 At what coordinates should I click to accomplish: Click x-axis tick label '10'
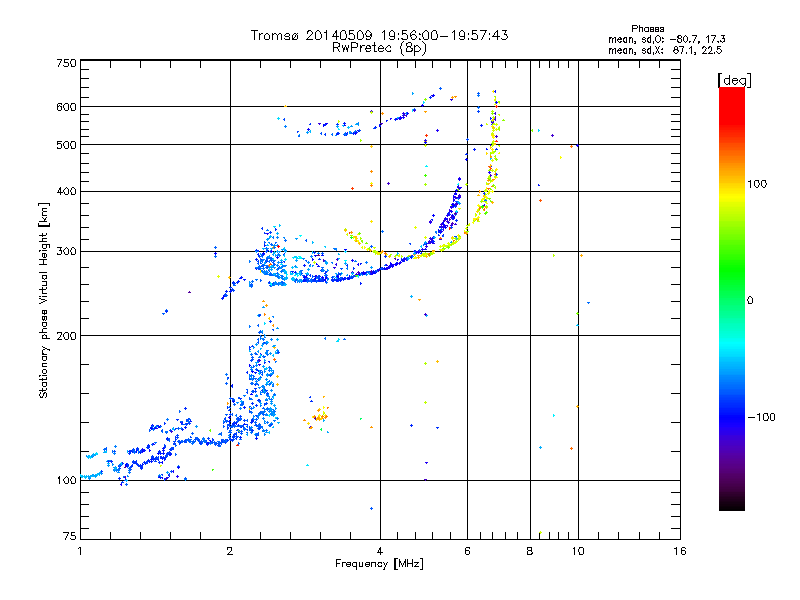tap(578, 551)
